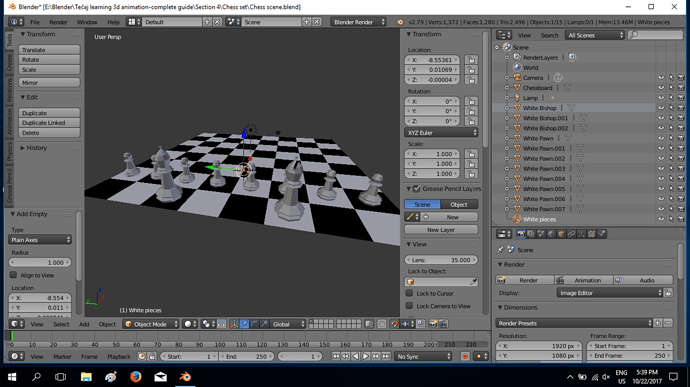Open the Object Constraints properties tab
Screen dimensions: 690x387
pos(571,234)
